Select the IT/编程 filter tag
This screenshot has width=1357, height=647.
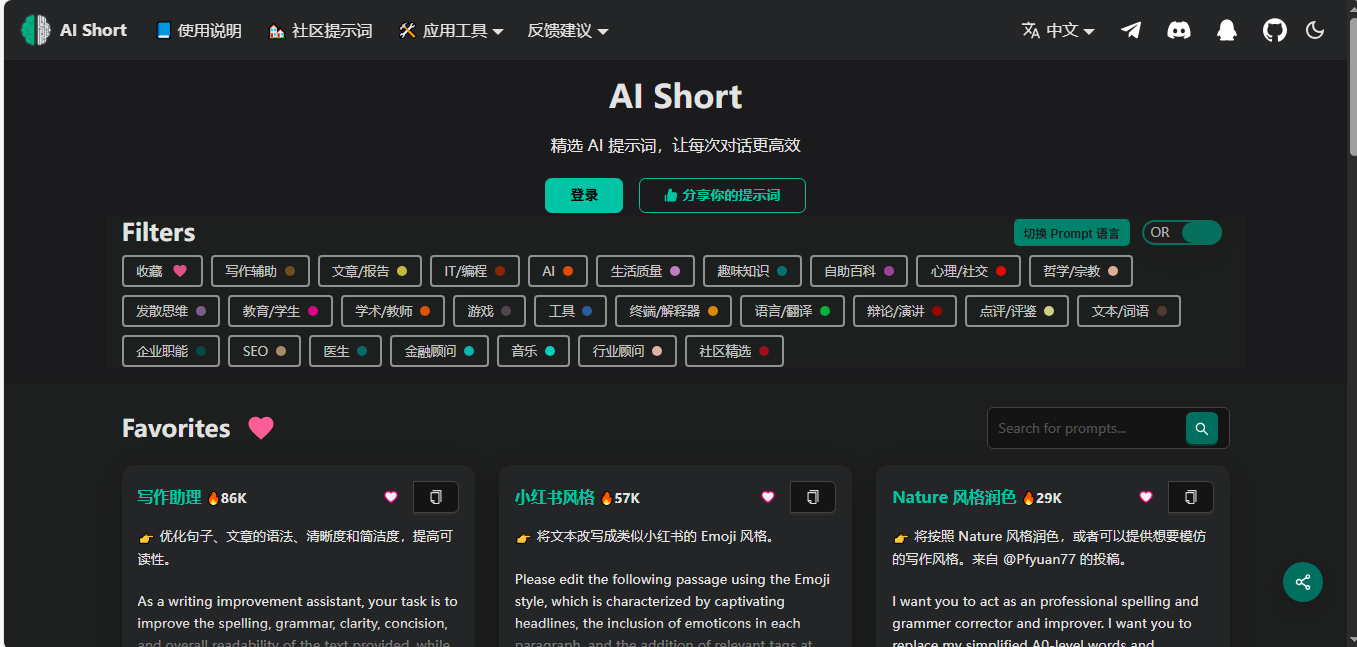point(475,271)
